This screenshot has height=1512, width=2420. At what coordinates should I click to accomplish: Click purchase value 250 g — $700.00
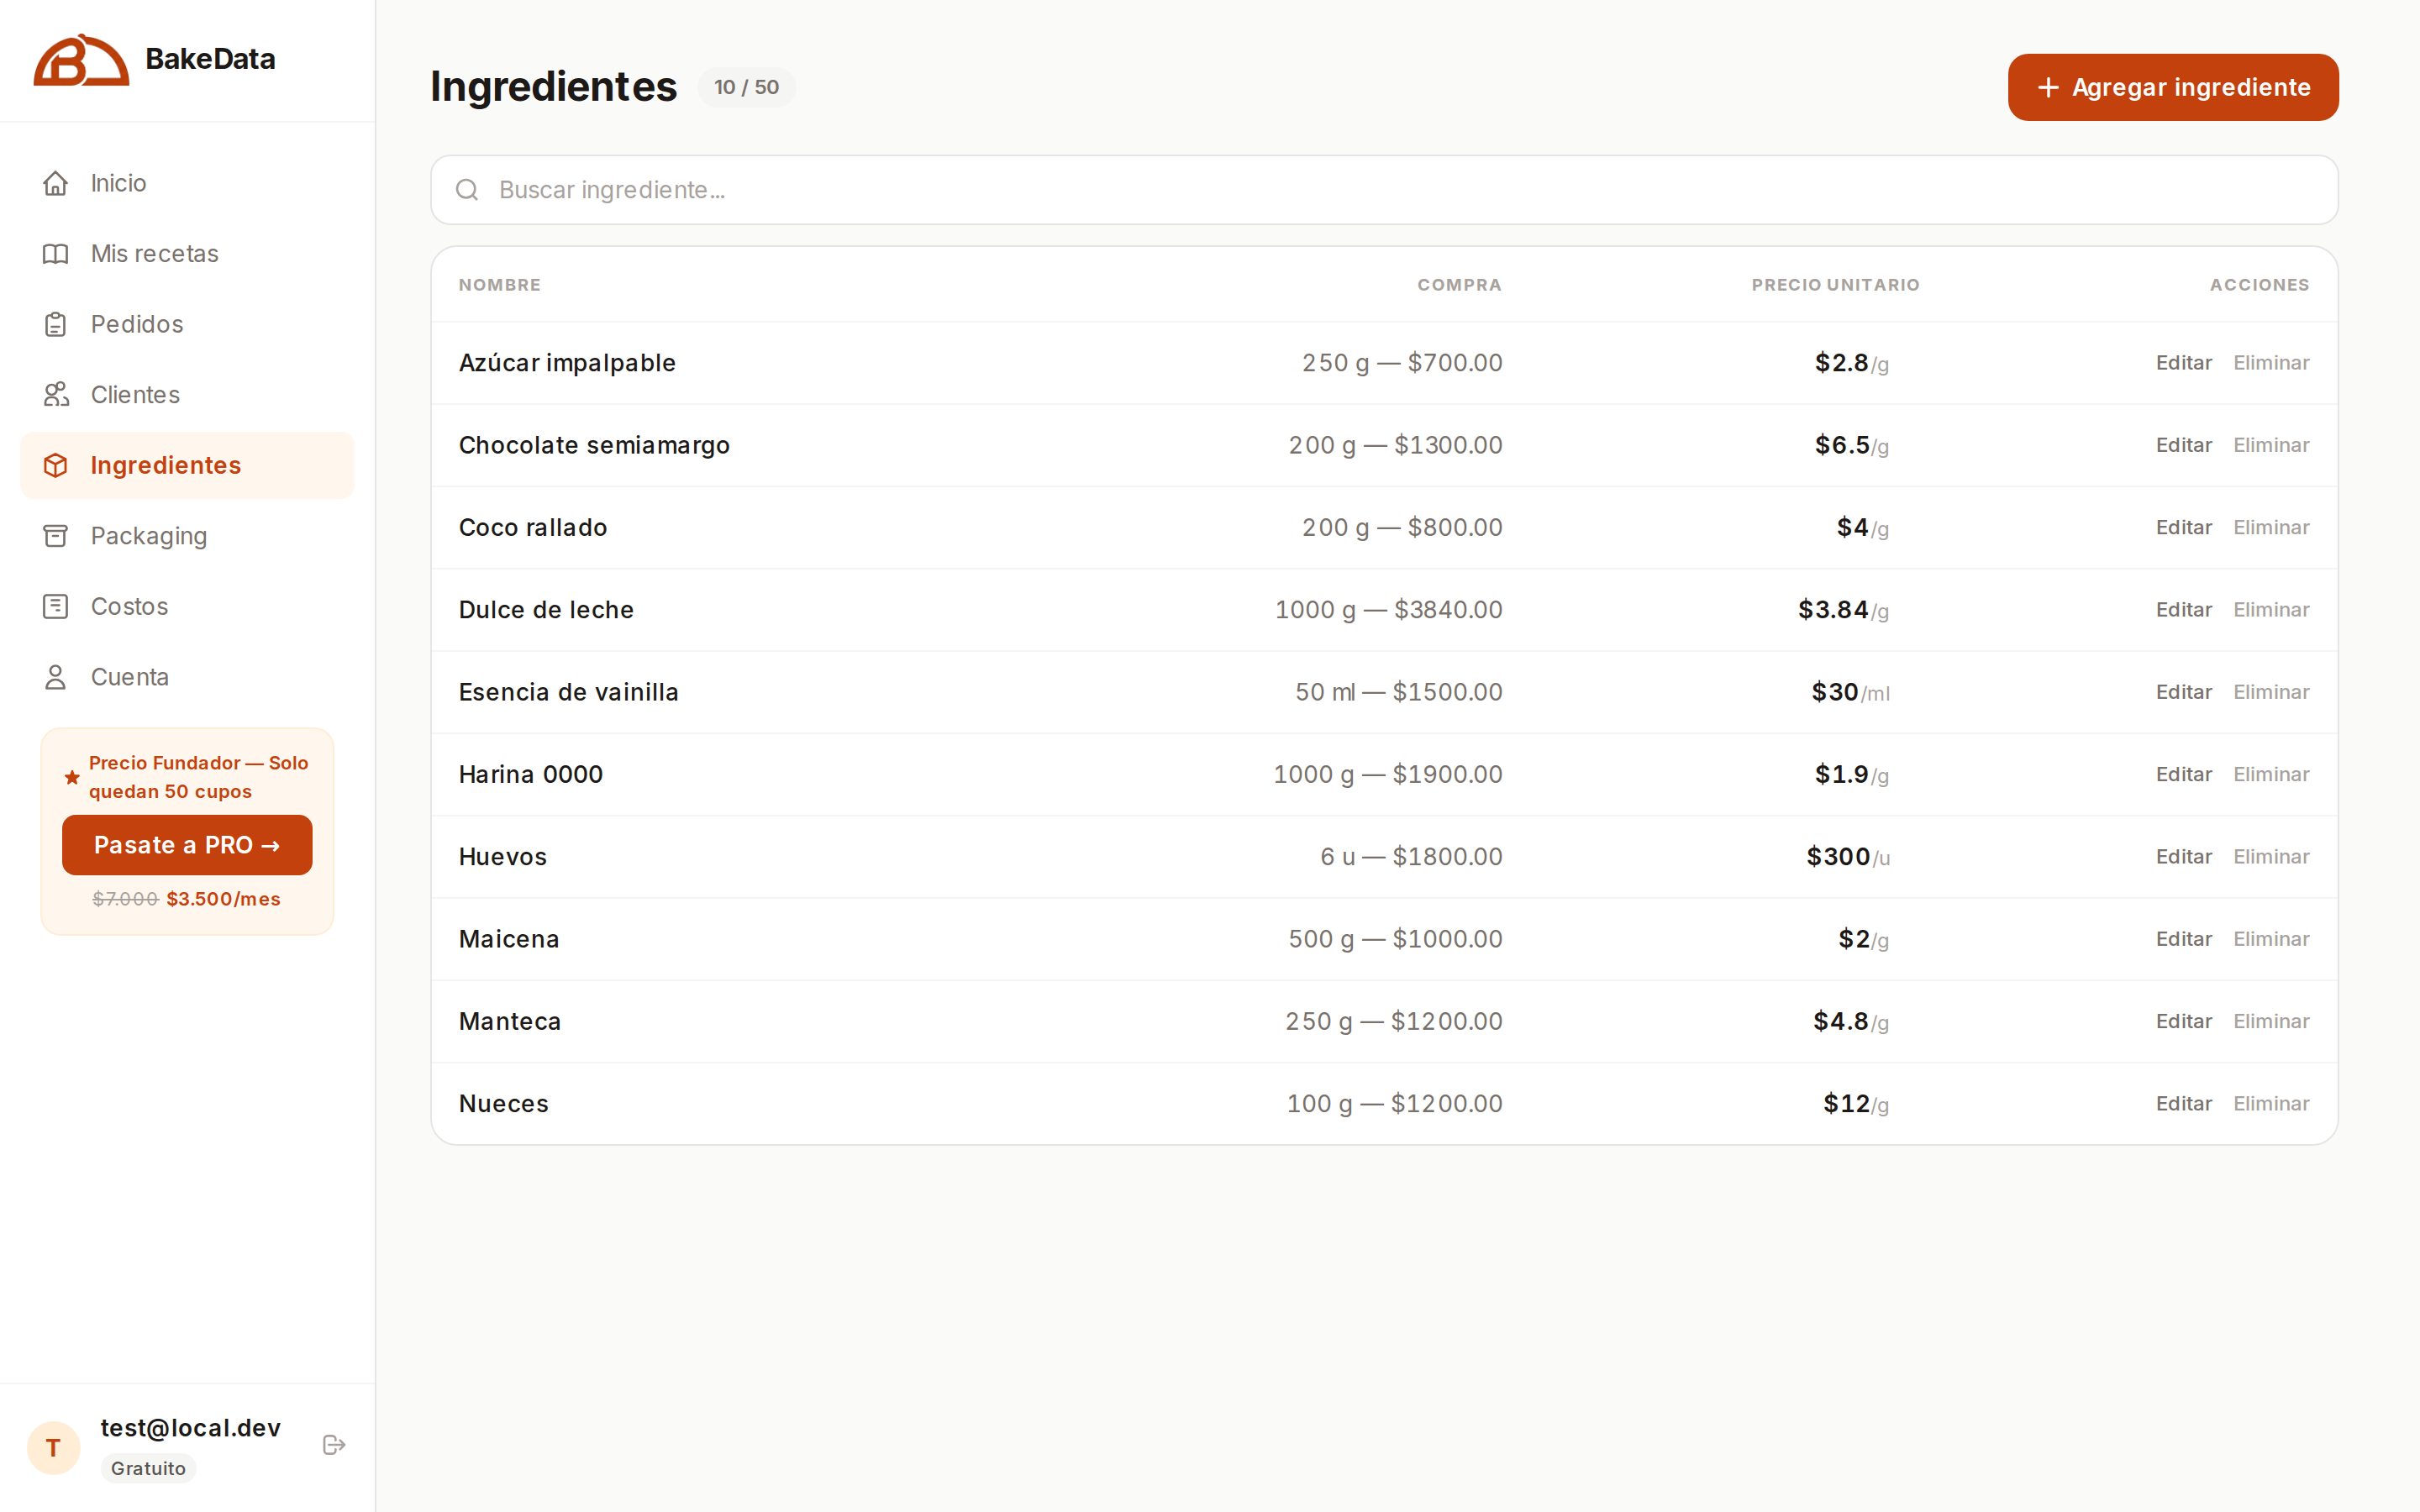[1402, 363]
